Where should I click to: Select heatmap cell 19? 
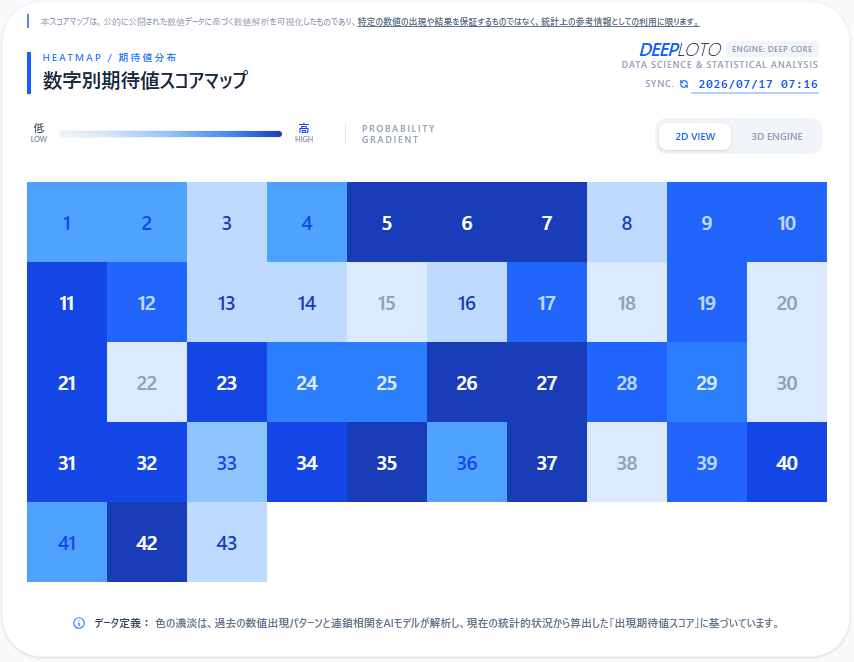tap(707, 302)
